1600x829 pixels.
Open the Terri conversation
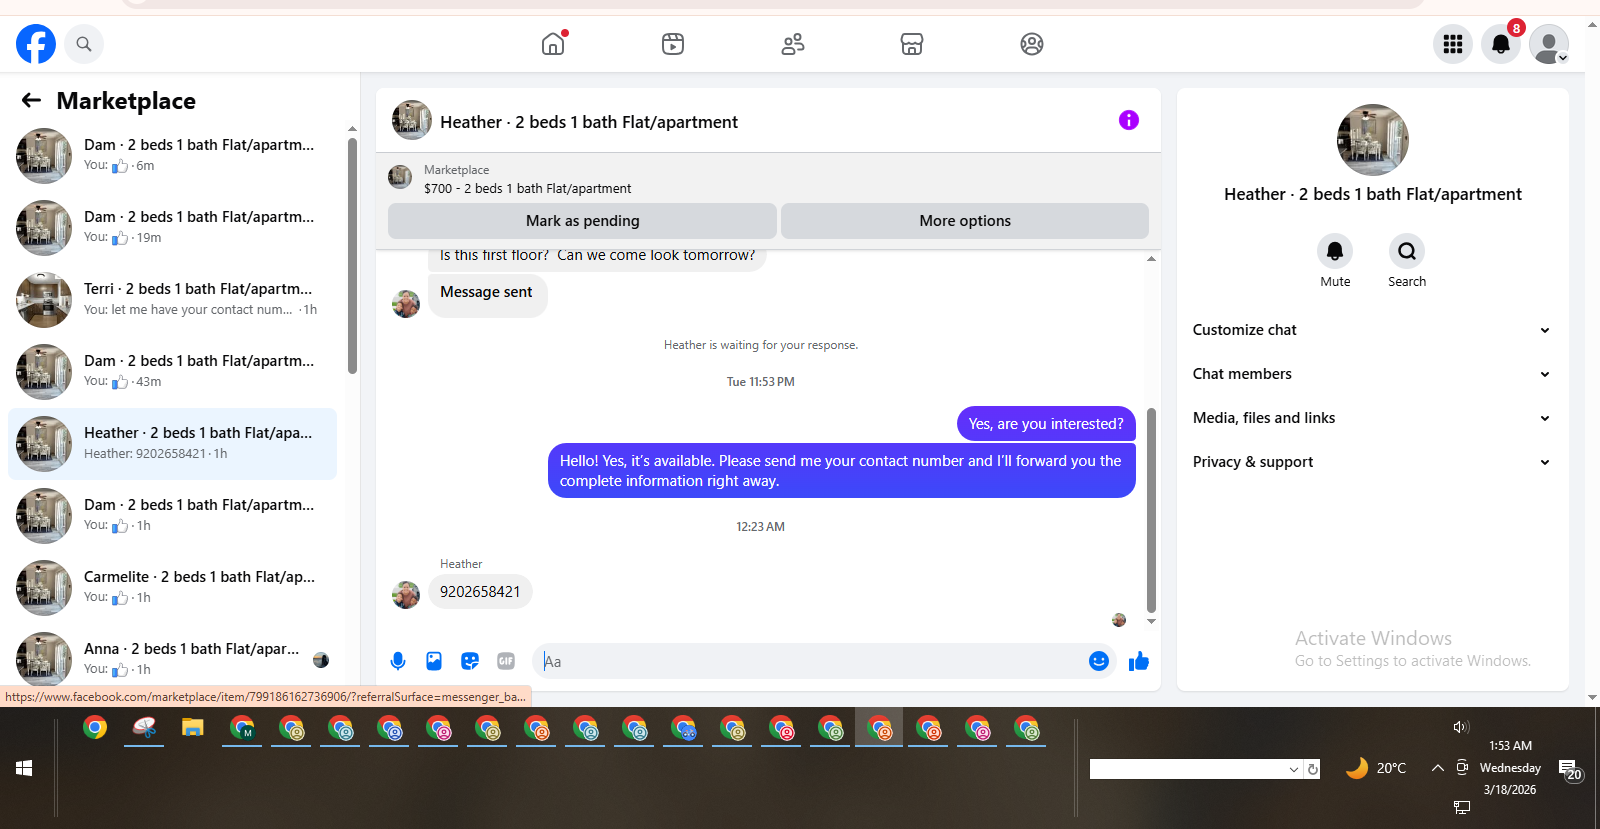coord(172,300)
